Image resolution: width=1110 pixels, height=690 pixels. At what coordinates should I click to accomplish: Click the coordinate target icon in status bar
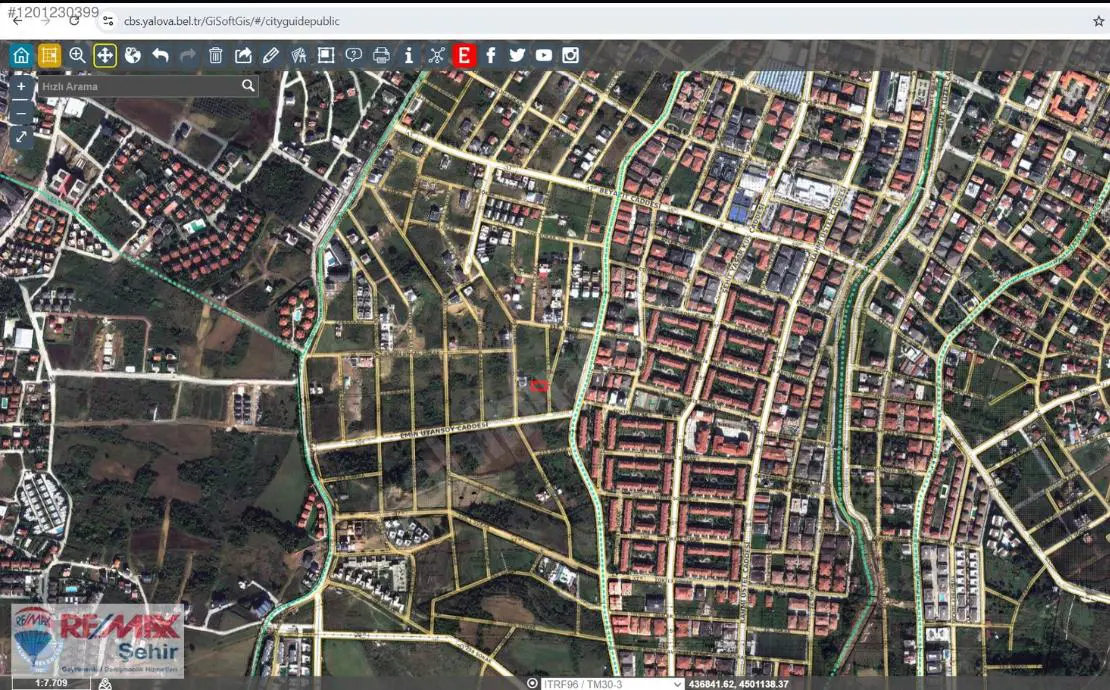(x=532, y=684)
